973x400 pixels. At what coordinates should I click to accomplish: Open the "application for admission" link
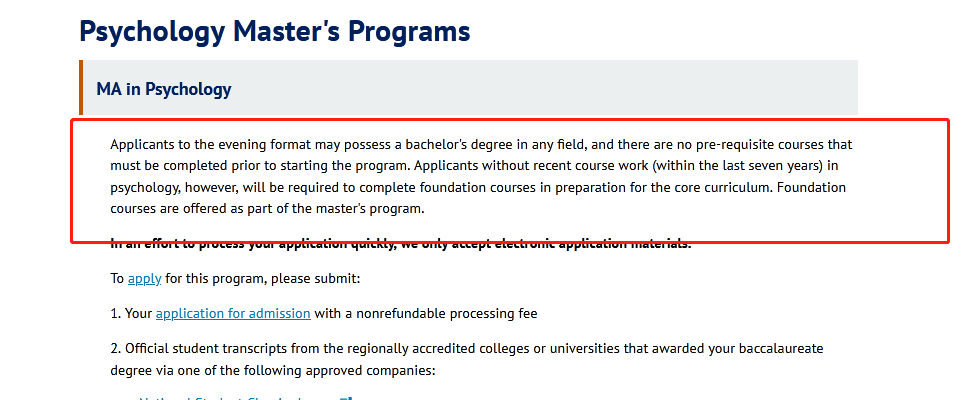pyautogui.click(x=233, y=314)
